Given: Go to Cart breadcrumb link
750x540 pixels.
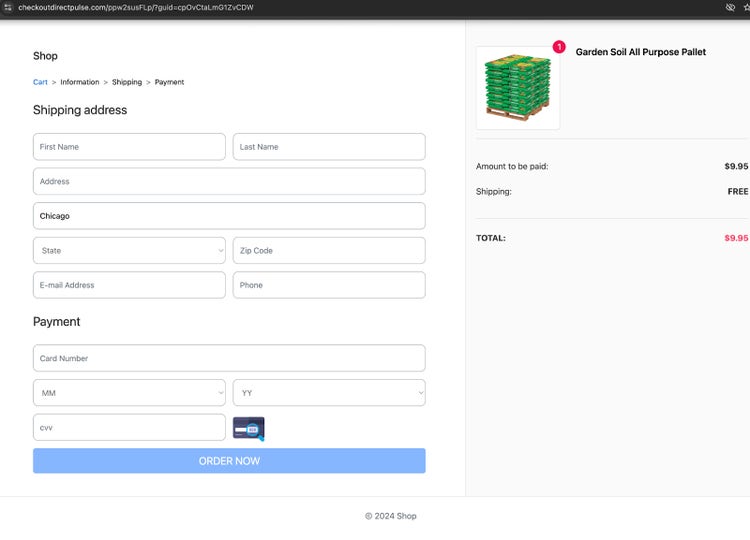Looking at the screenshot, I should (40, 82).
